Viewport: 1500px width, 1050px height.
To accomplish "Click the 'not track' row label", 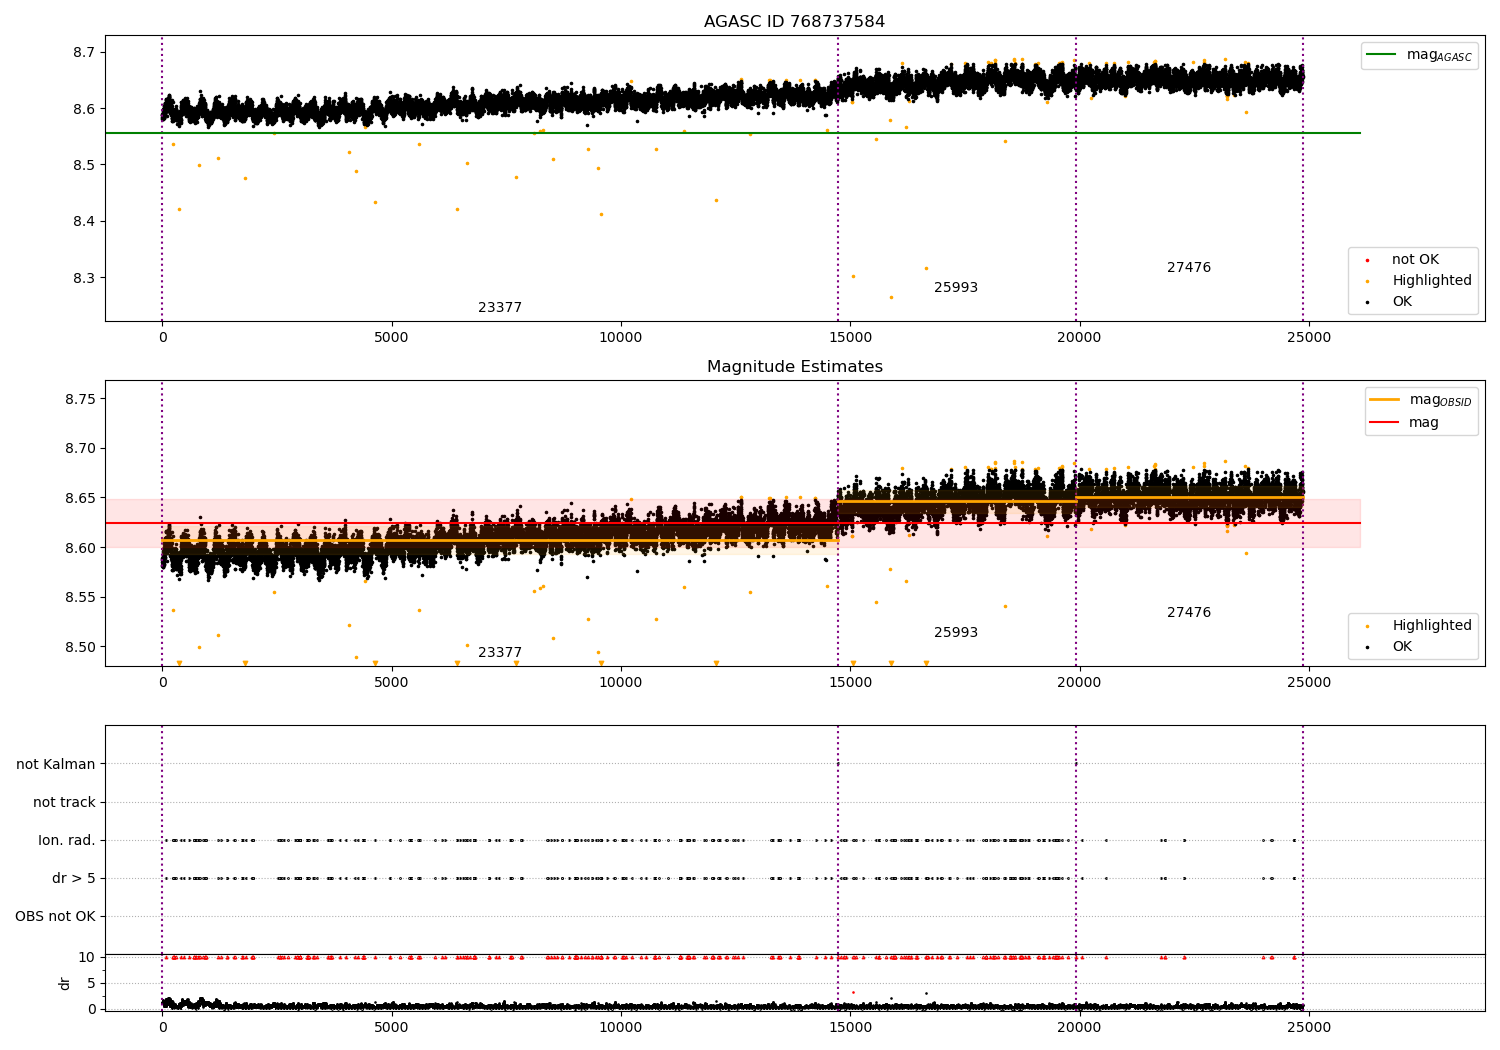I will 64,803.
